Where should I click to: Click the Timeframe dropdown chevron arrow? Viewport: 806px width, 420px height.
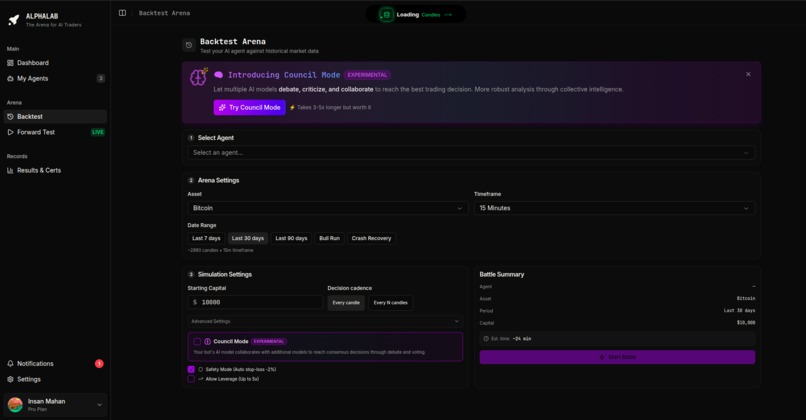pyautogui.click(x=746, y=208)
